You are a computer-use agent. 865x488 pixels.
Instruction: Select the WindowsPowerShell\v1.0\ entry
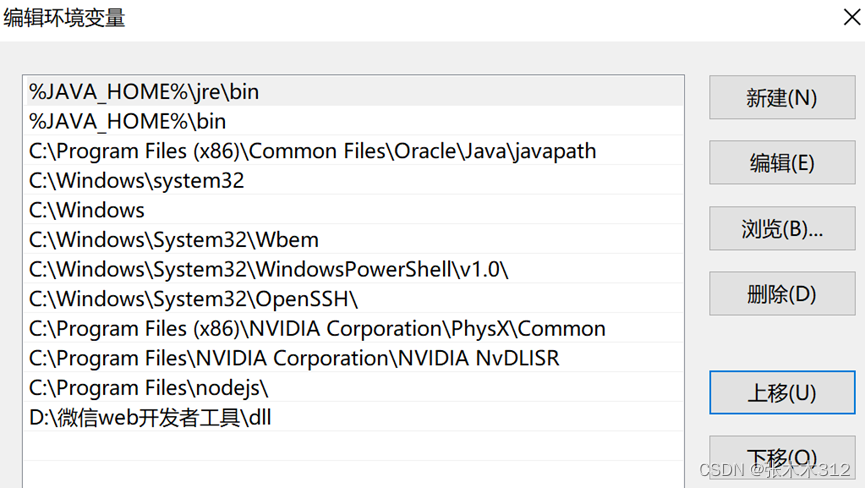click(354, 269)
